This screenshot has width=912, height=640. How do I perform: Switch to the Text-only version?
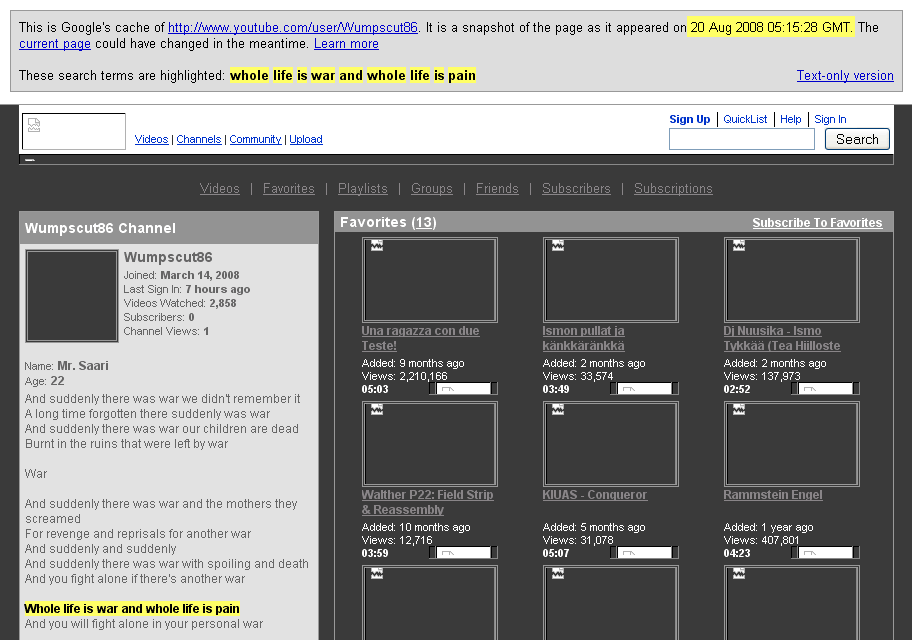[845, 76]
